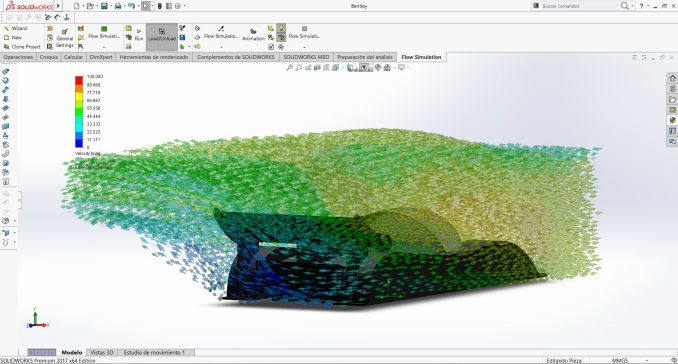Open the Edit Appearance color ball
Screen dimensions: 678x364
(378, 67)
